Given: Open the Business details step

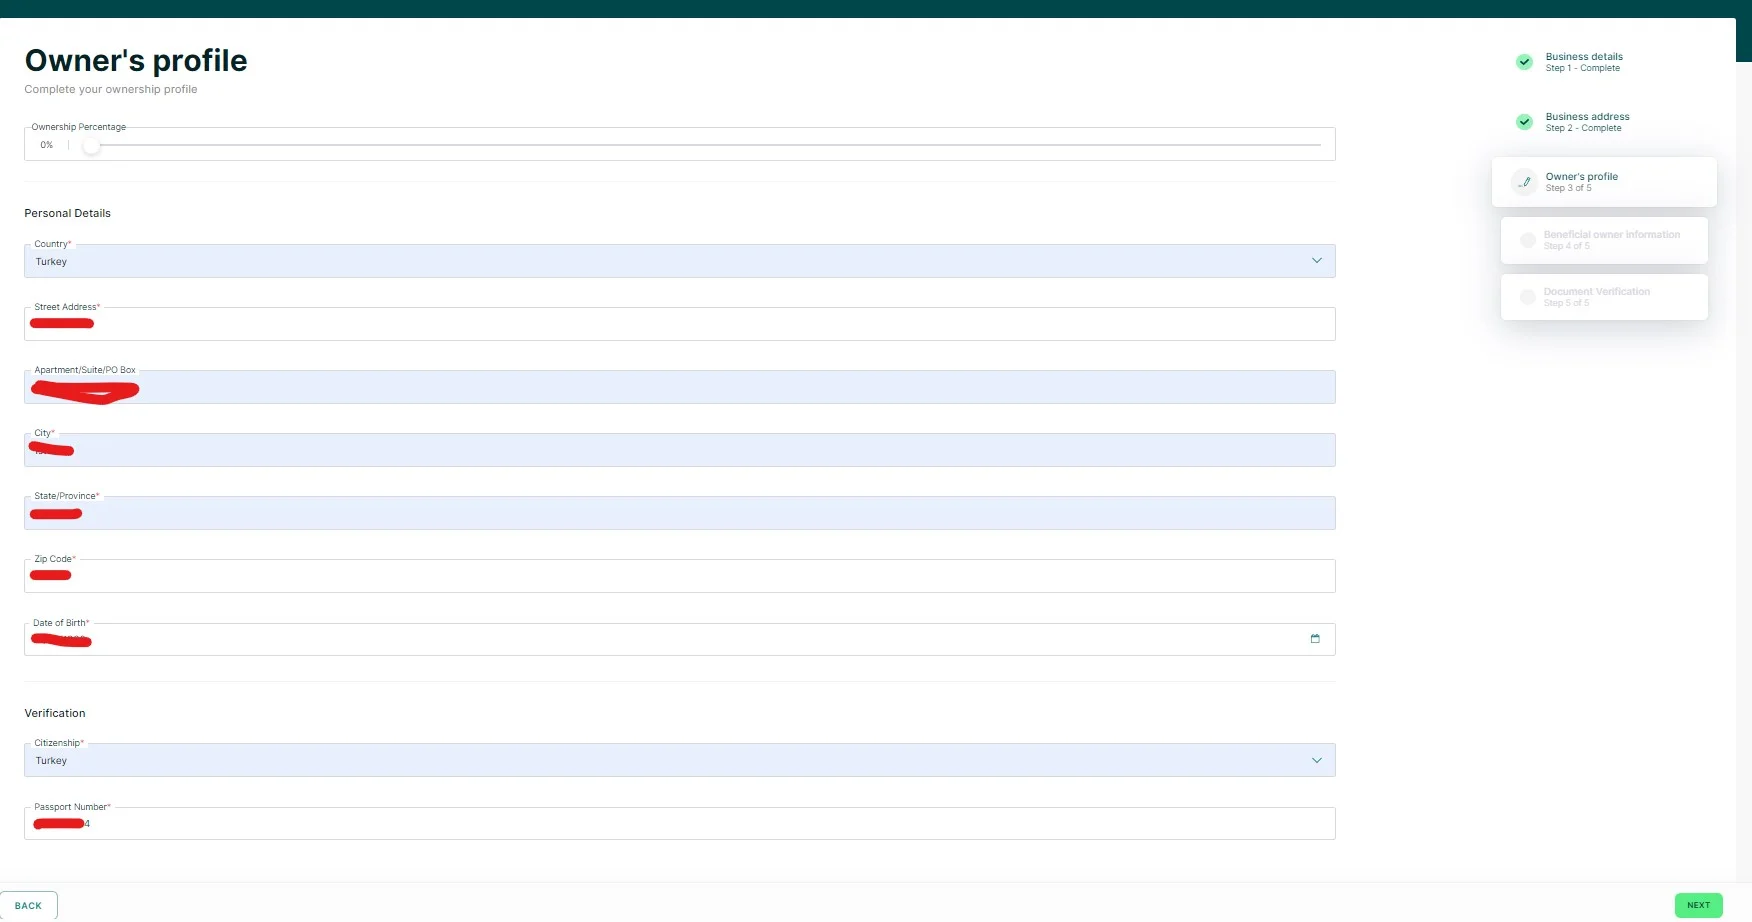Looking at the screenshot, I should click(x=1584, y=62).
